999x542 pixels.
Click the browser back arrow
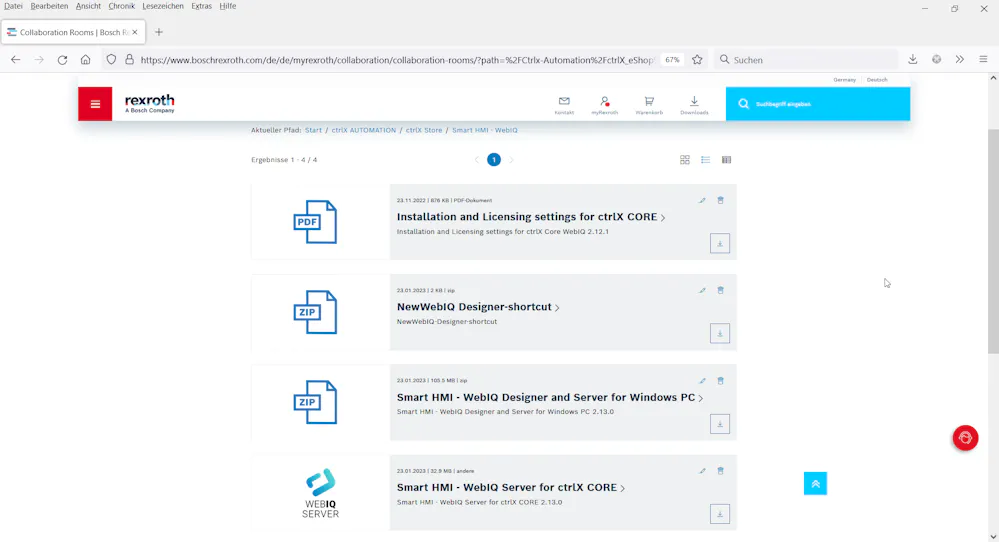point(15,60)
